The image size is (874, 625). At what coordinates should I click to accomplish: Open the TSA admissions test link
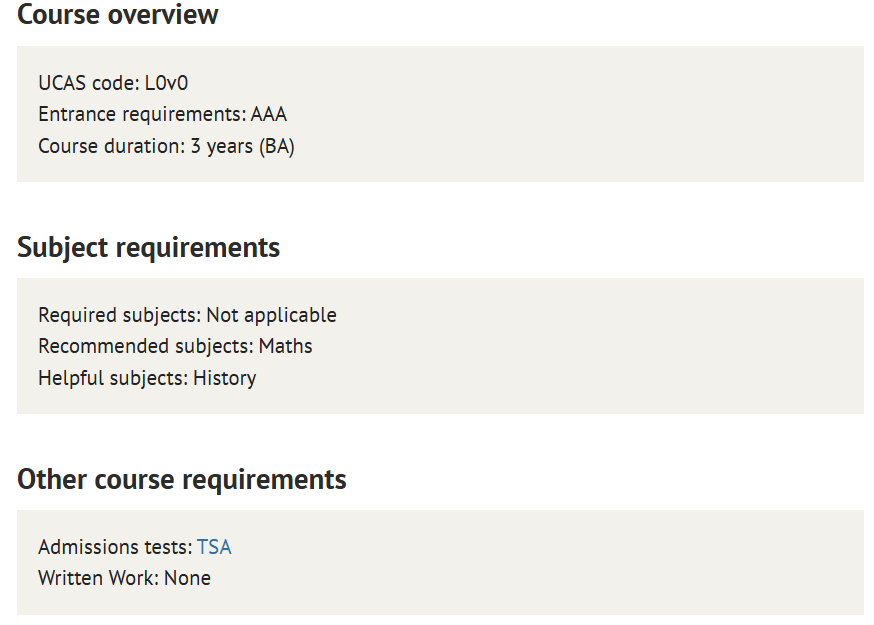tap(214, 547)
